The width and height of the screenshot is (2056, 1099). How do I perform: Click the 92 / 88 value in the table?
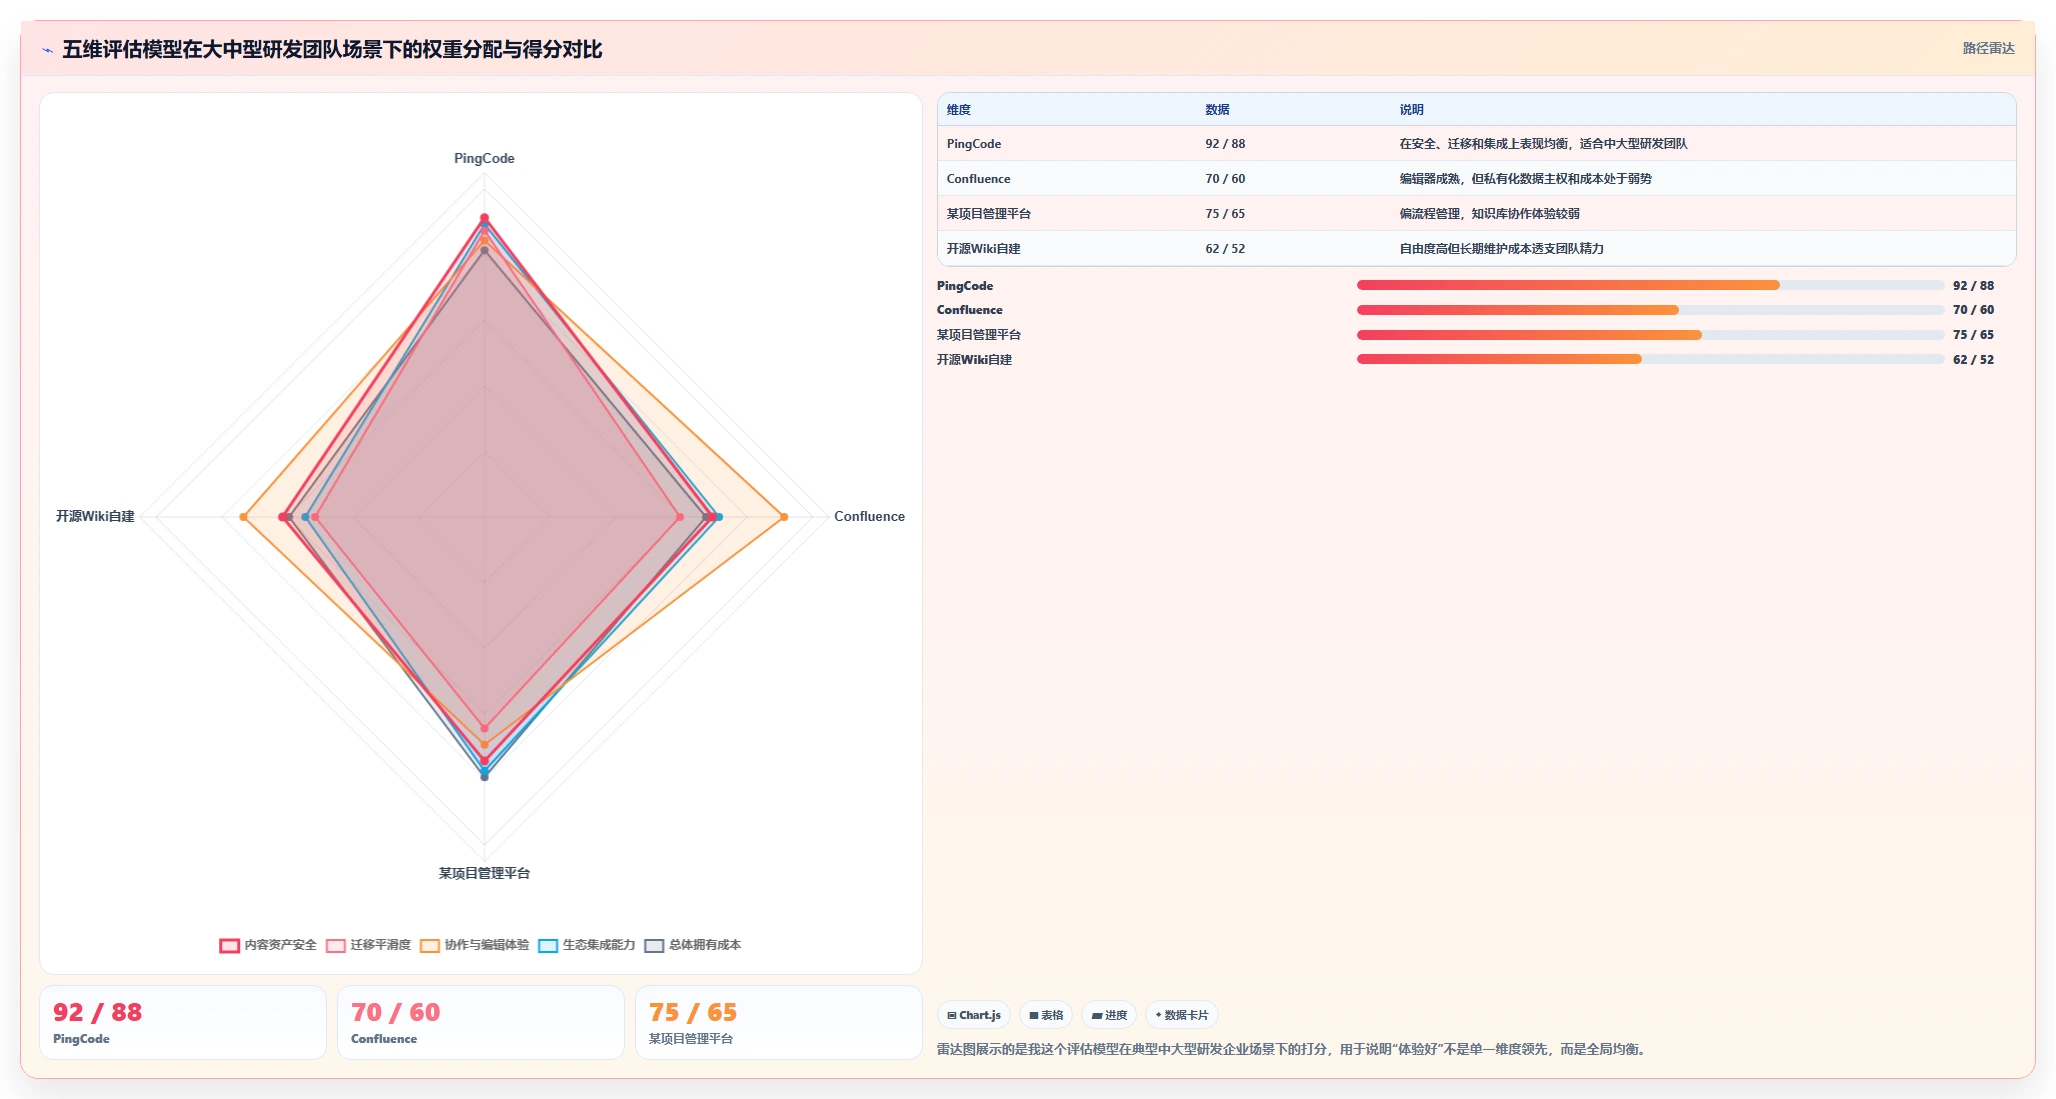1225,144
